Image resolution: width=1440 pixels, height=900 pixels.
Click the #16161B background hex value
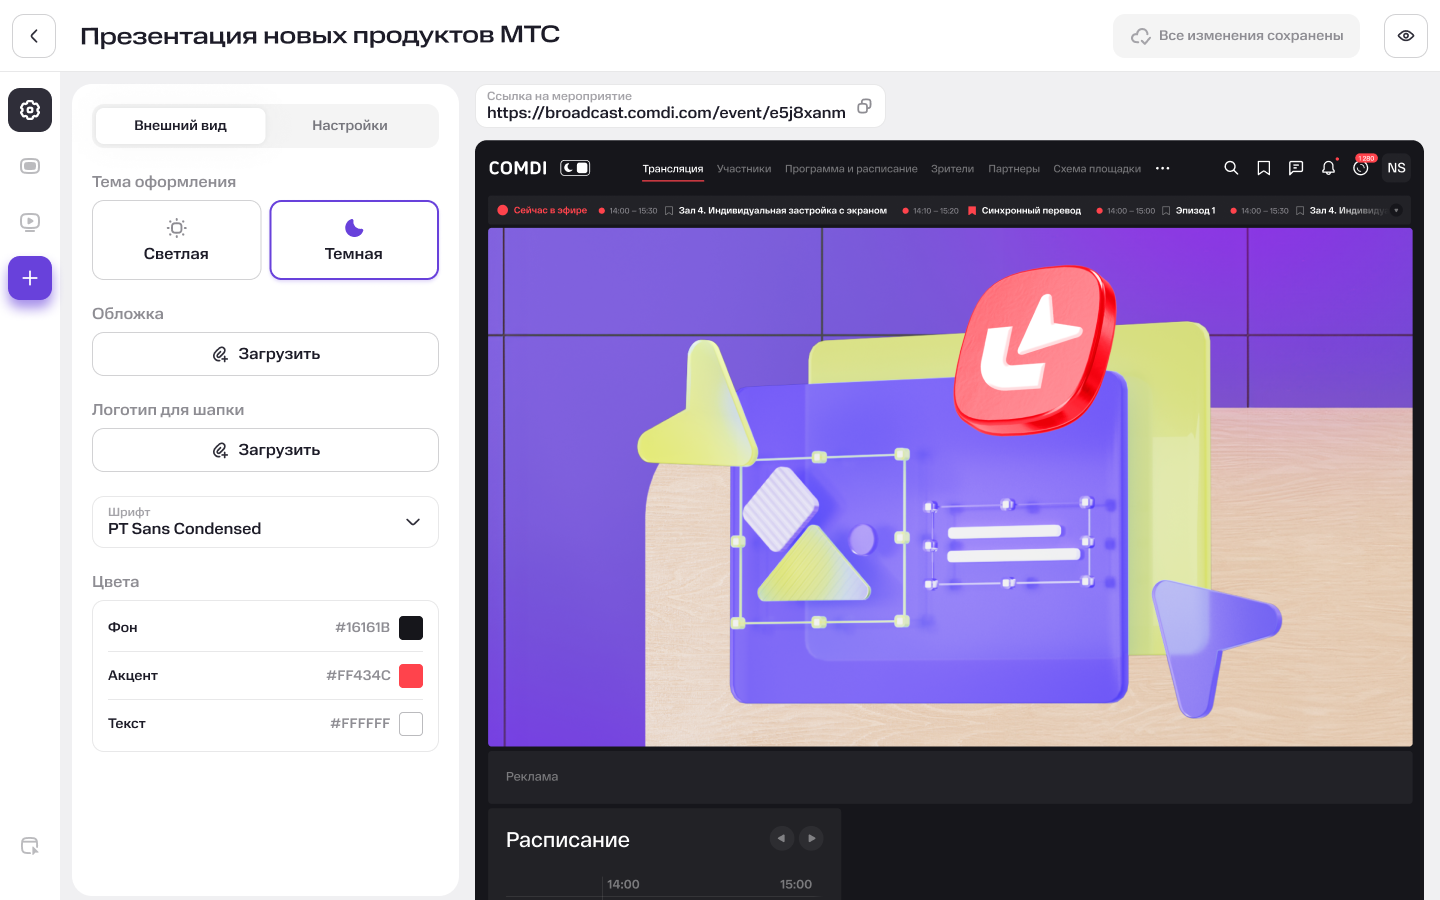click(362, 628)
